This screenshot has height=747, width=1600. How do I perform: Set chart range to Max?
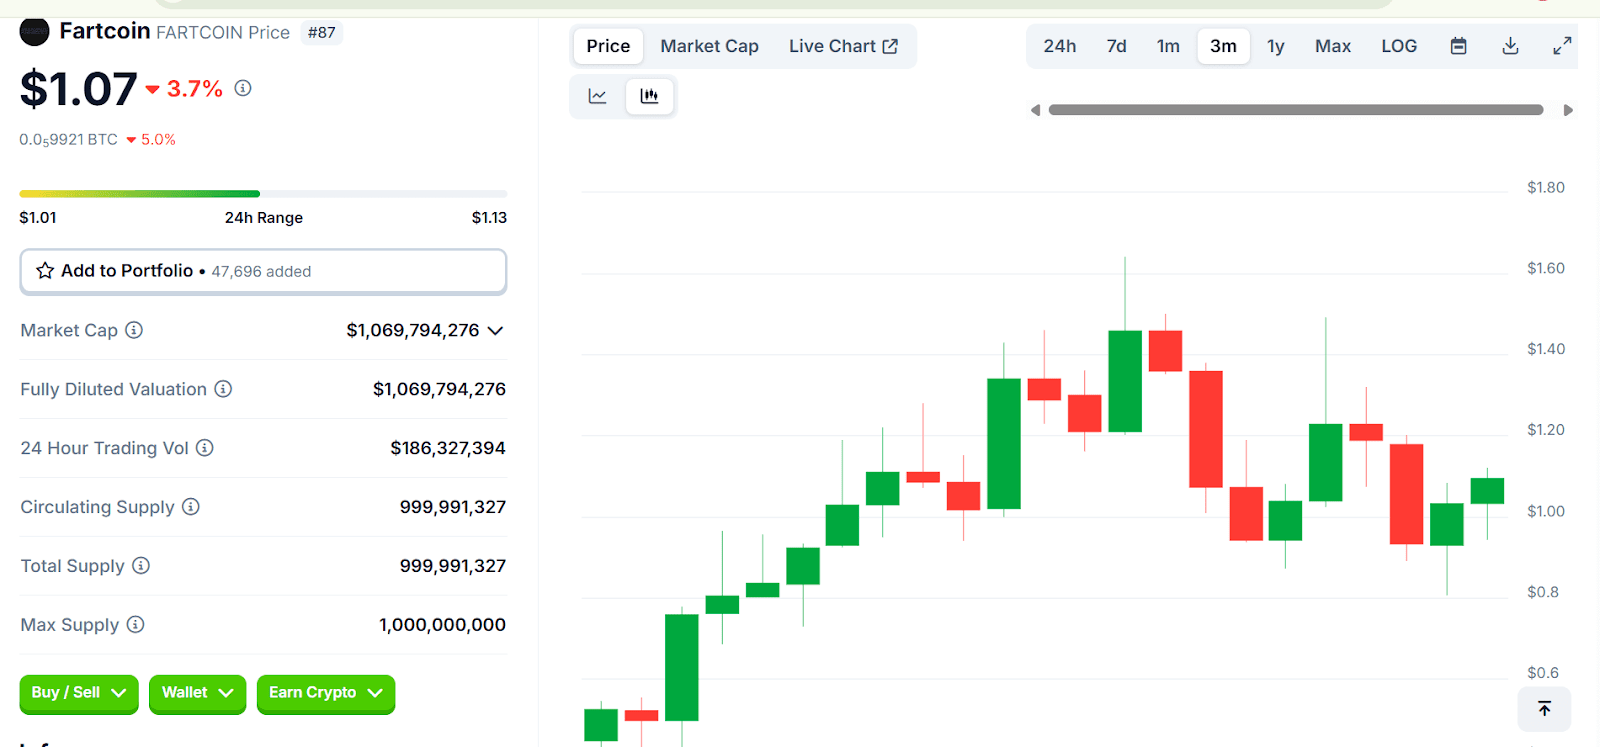tap(1333, 46)
